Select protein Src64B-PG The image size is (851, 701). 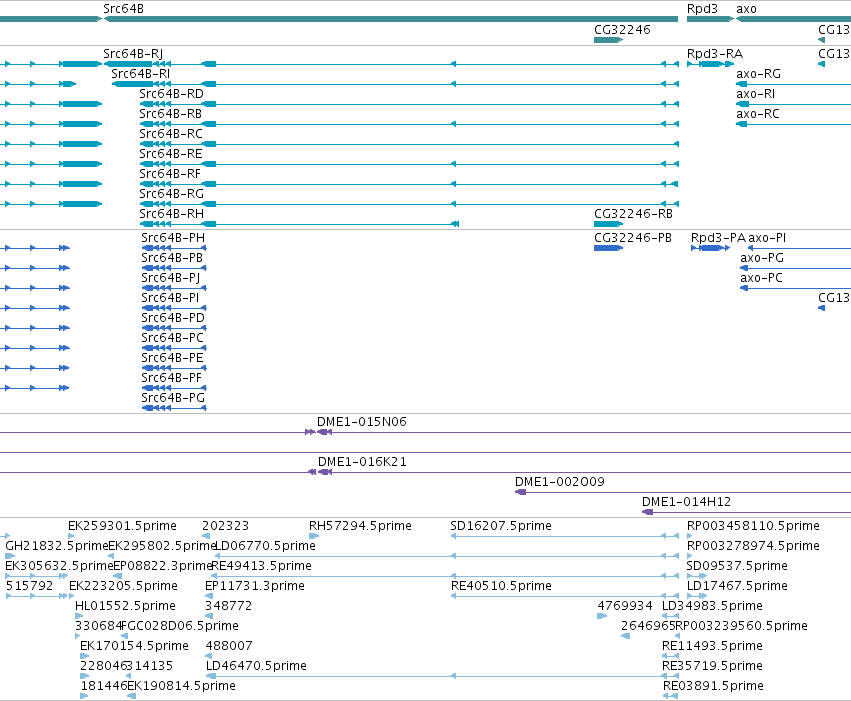[173, 399]
